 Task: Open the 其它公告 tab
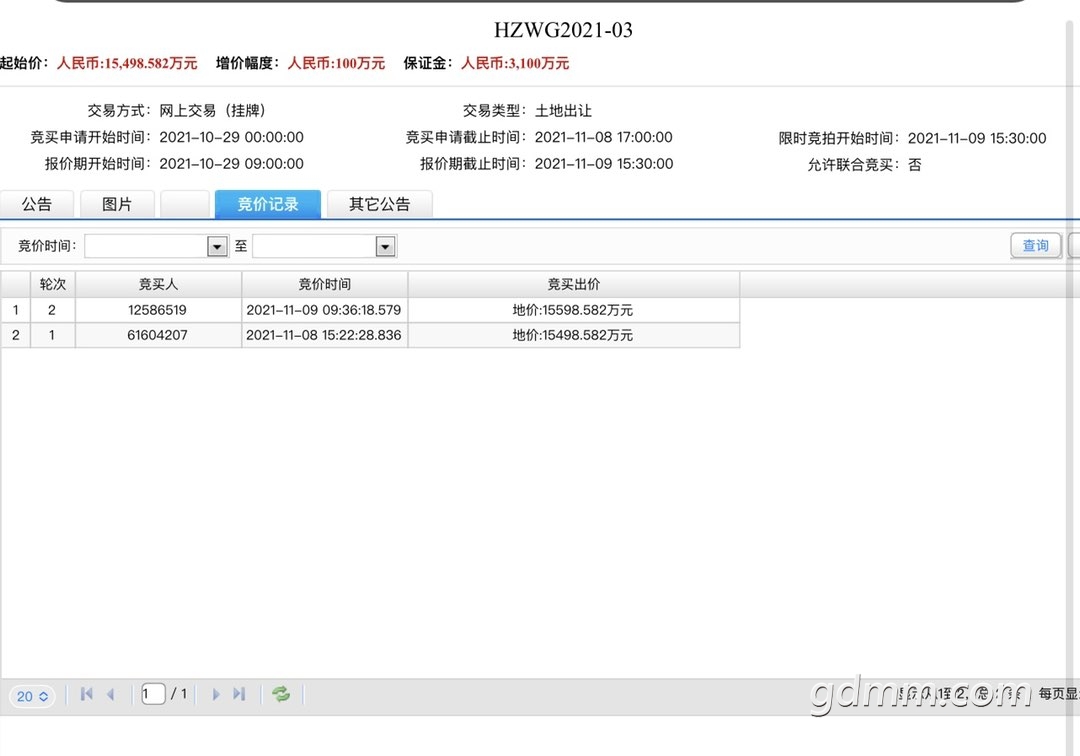tap(379, 204)
